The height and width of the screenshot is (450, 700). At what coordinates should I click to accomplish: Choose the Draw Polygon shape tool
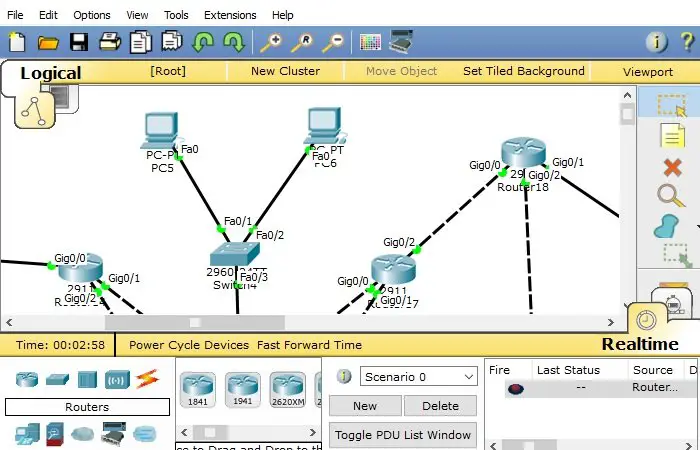tap(667, 226)
